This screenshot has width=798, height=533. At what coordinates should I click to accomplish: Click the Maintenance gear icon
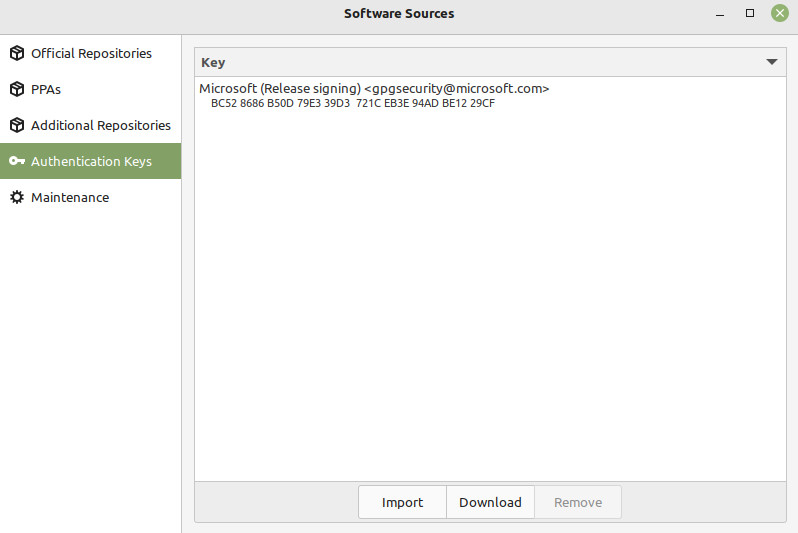click(17, 197)
